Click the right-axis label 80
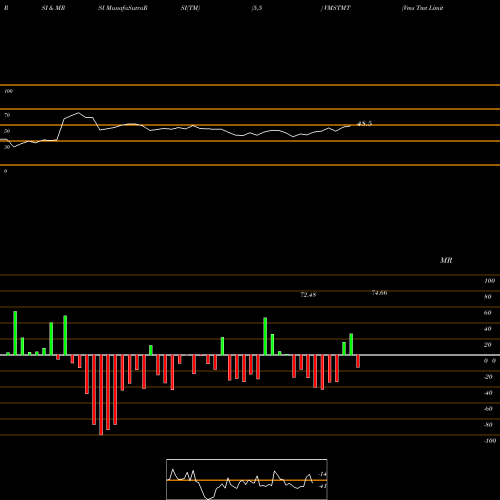This screenshot has width=500, height=500. tap(488, 297)
